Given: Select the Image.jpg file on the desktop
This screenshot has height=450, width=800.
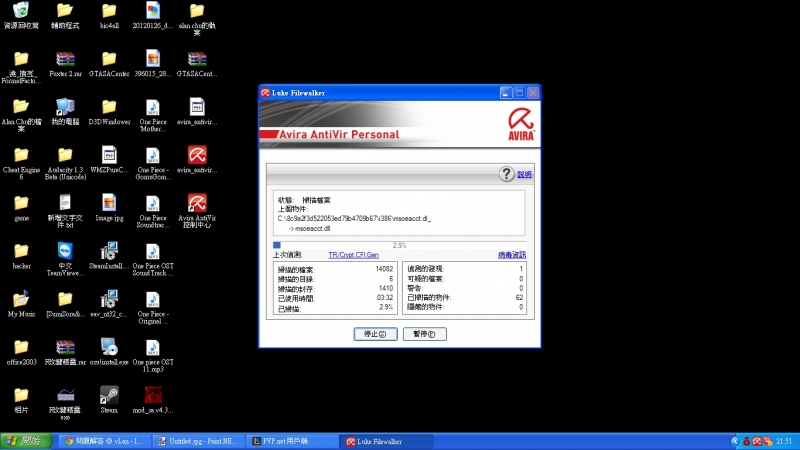Looking at the screenshot, I should [x=109, y=207].
